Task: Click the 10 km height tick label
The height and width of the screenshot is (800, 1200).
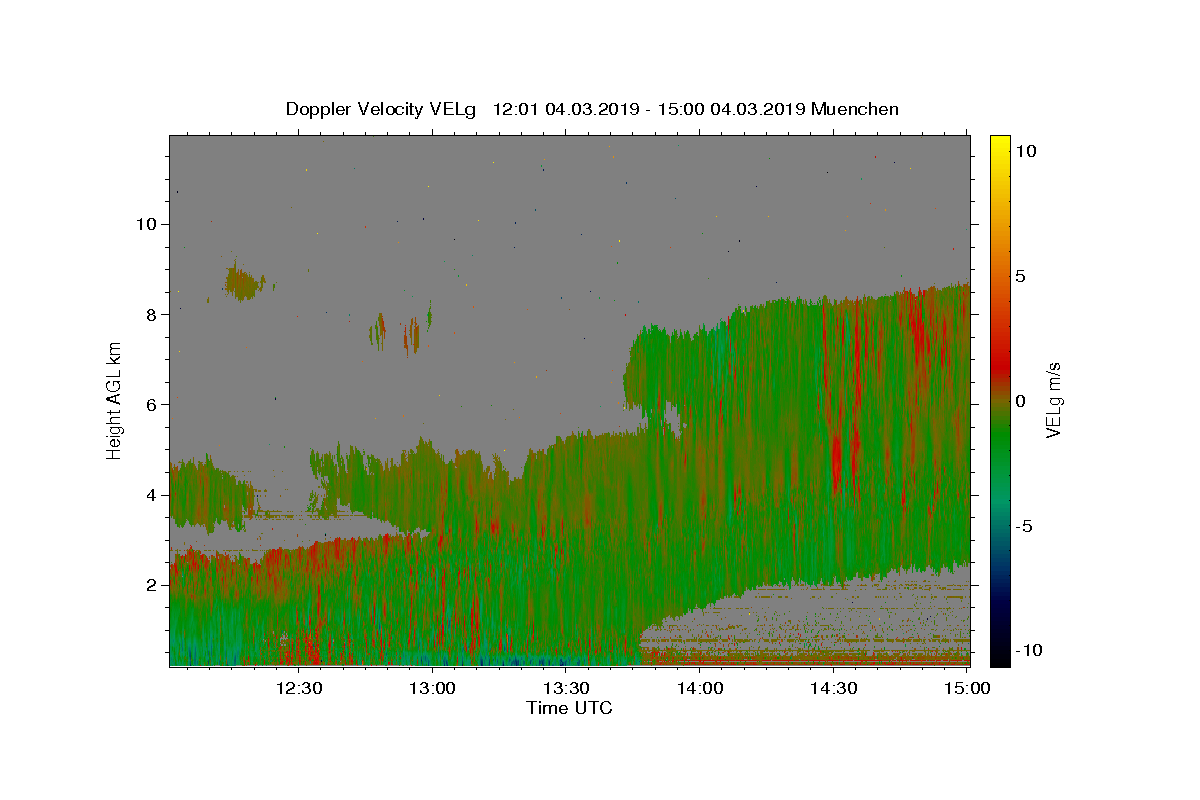Action: pos(148,224)
